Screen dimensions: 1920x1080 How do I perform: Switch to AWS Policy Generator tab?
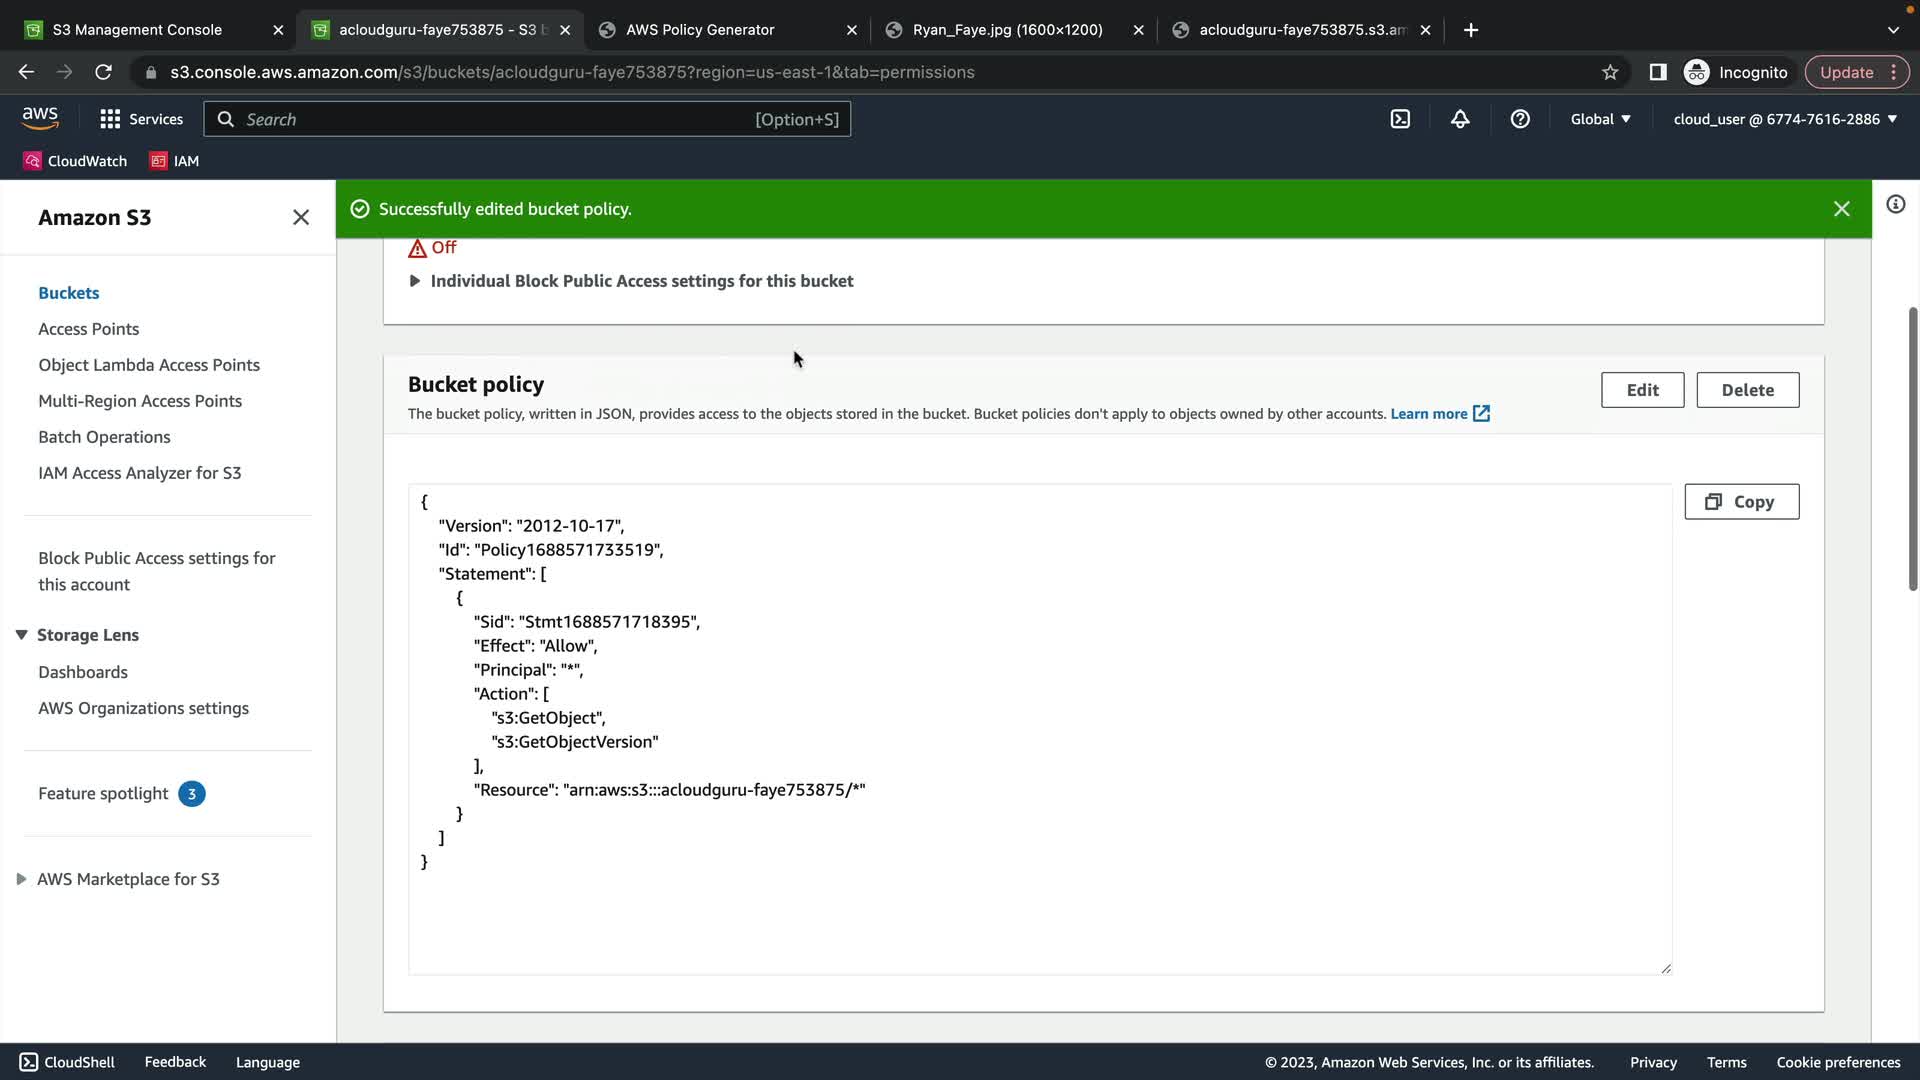[700, 30]
